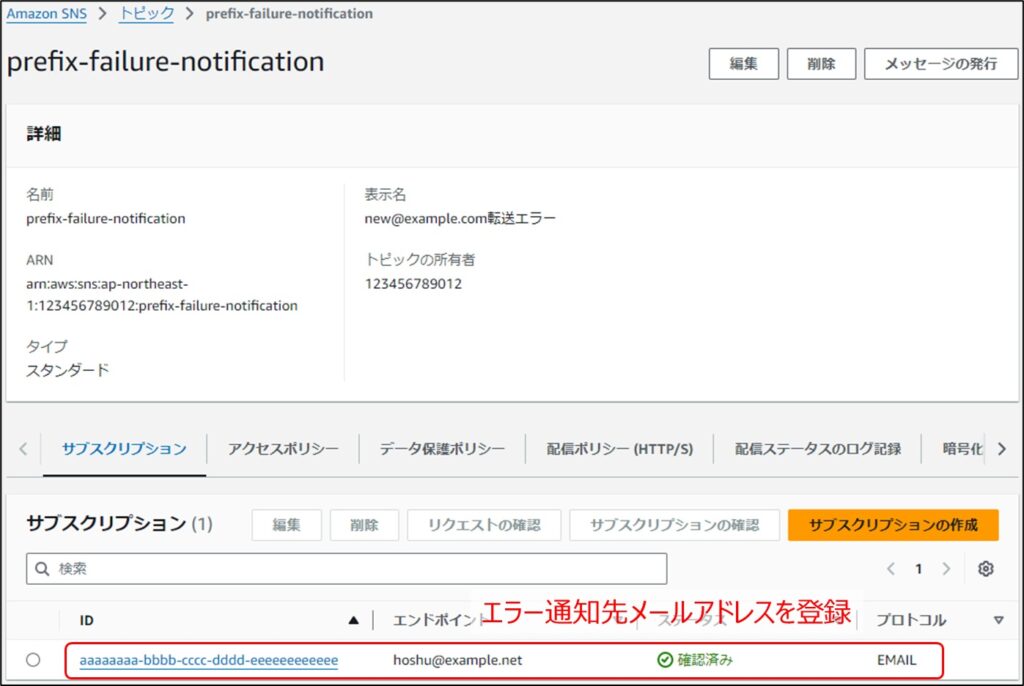The width and height of the screenshot is (1024, 686).
Task: Go to previous subscriptions page arrow
Action: pyautogui.click(x=891, y=569)
